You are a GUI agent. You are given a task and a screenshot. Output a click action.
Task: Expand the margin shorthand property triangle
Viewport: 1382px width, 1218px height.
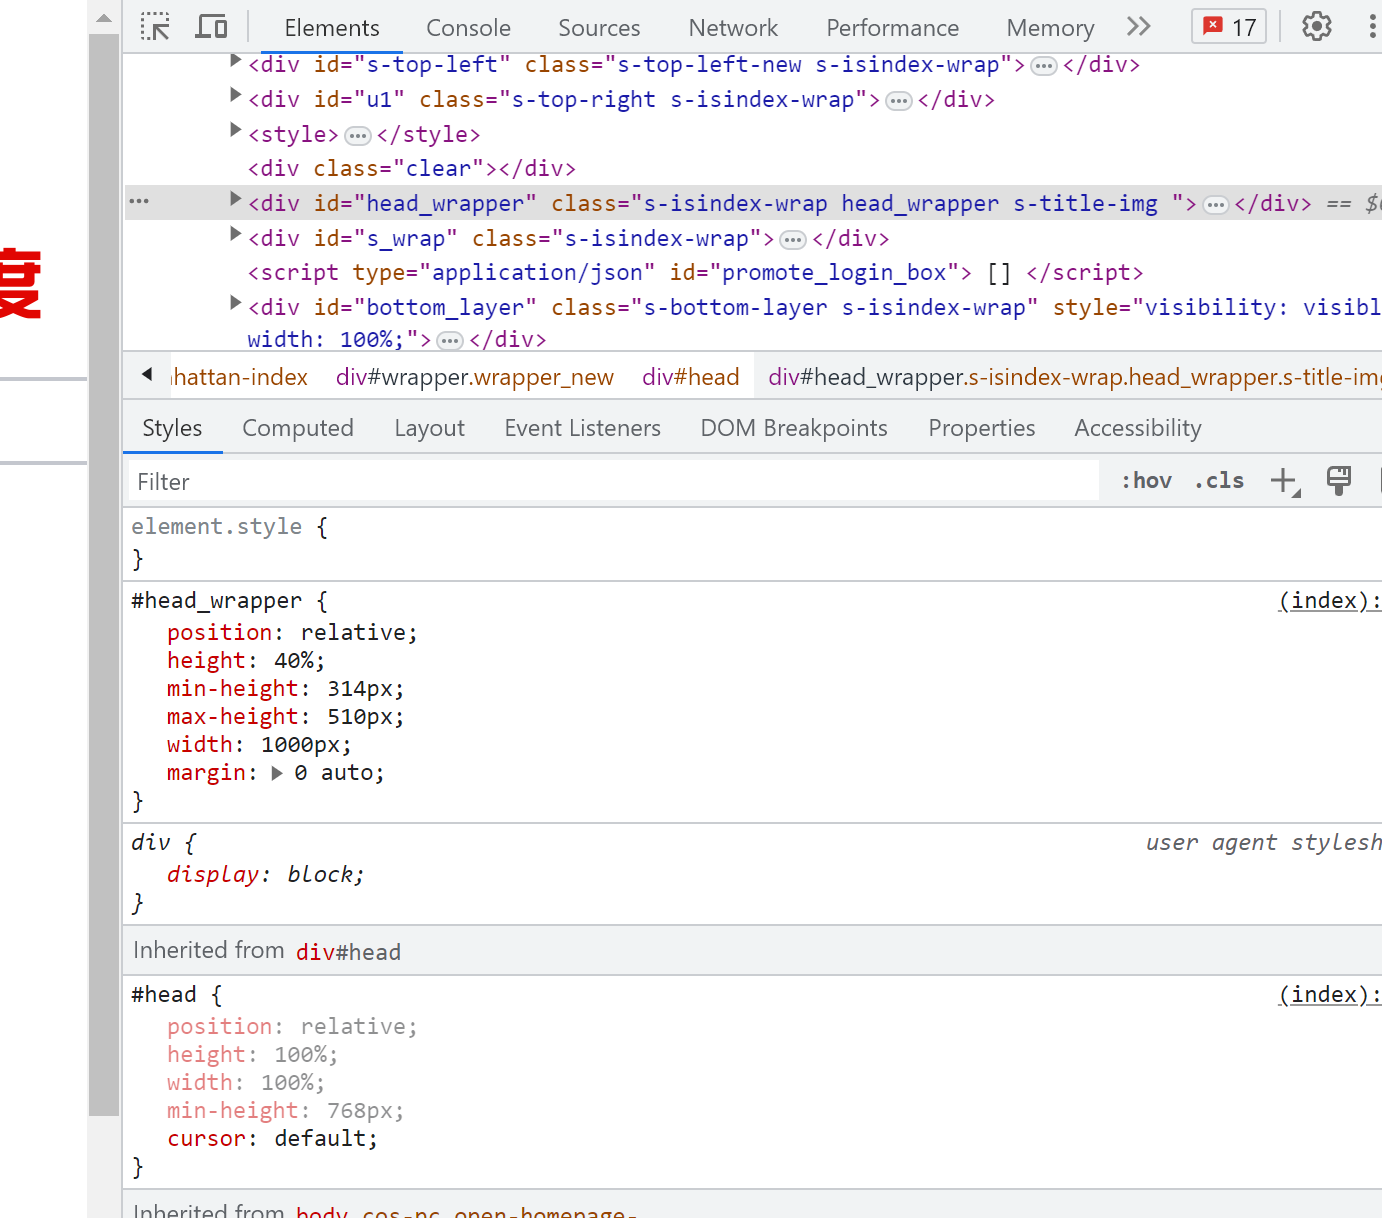click(x=277, y=773)
